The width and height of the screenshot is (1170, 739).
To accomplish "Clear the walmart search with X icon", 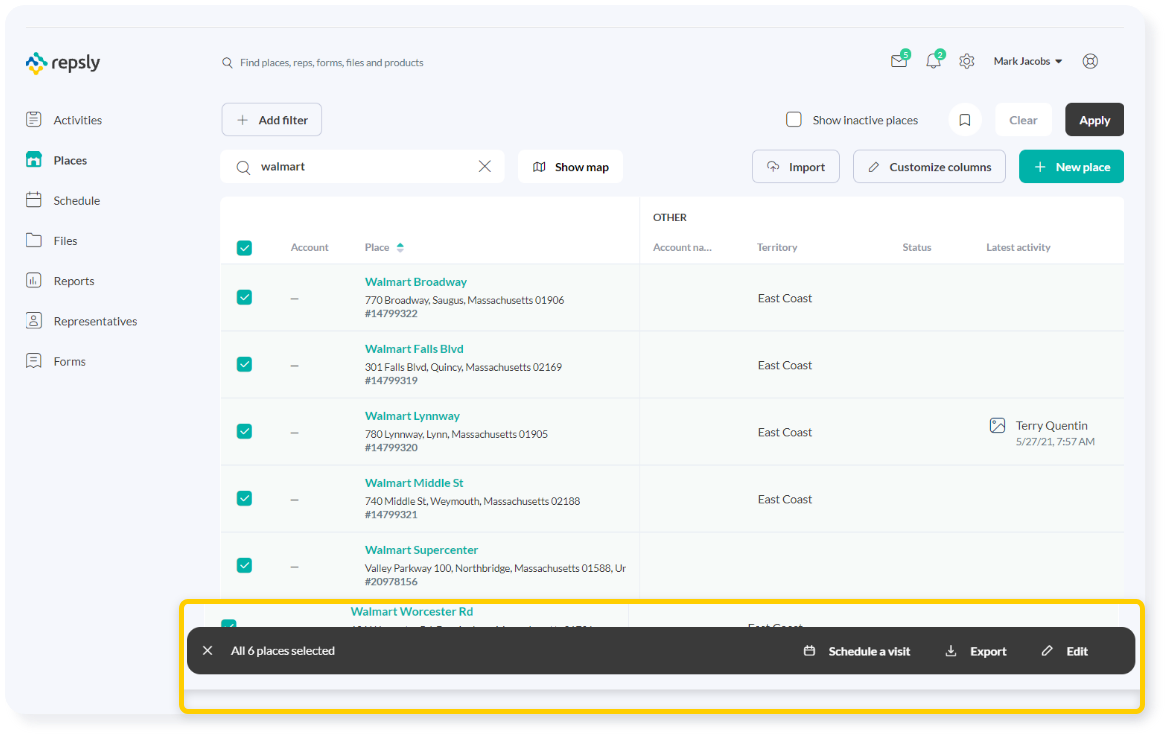I will [485, 166].
